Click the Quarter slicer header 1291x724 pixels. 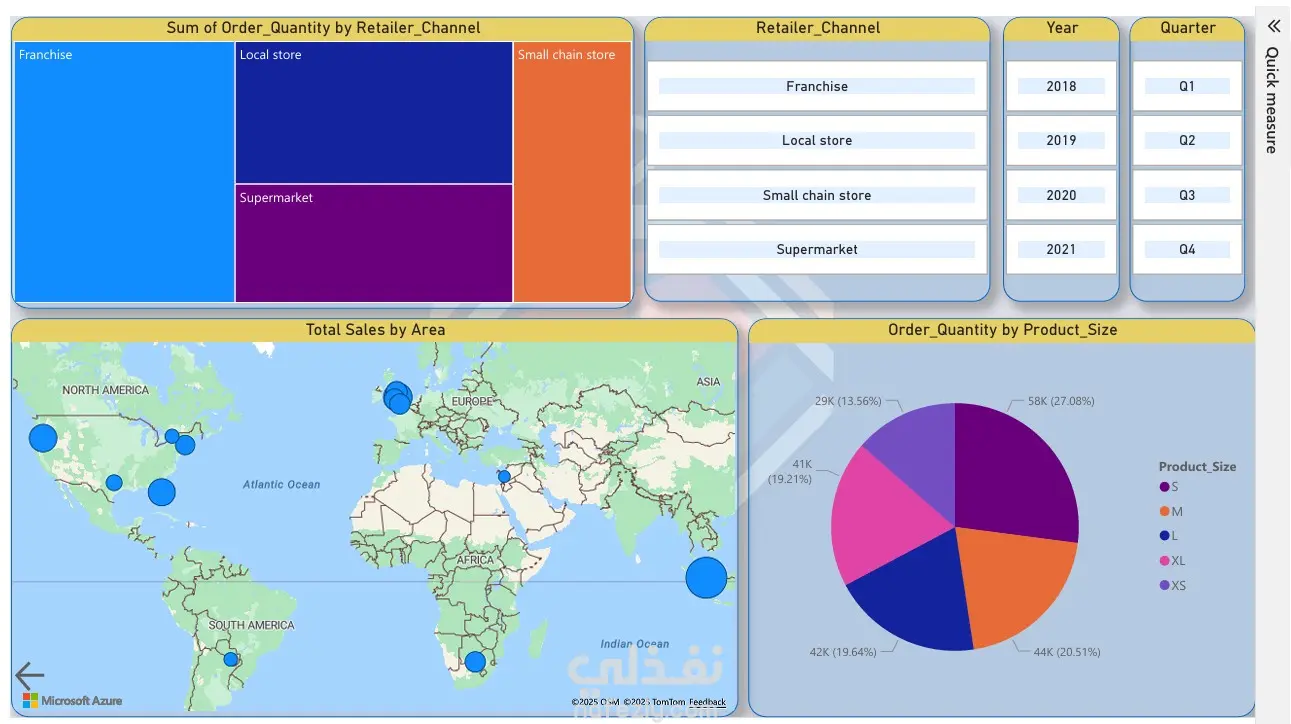pos(1187,28)
